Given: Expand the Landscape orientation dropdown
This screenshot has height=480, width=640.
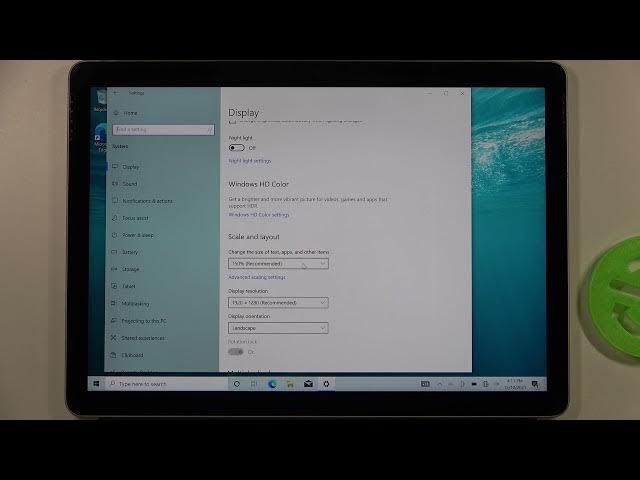Looking at the screenshot, I should pos(278,328).
